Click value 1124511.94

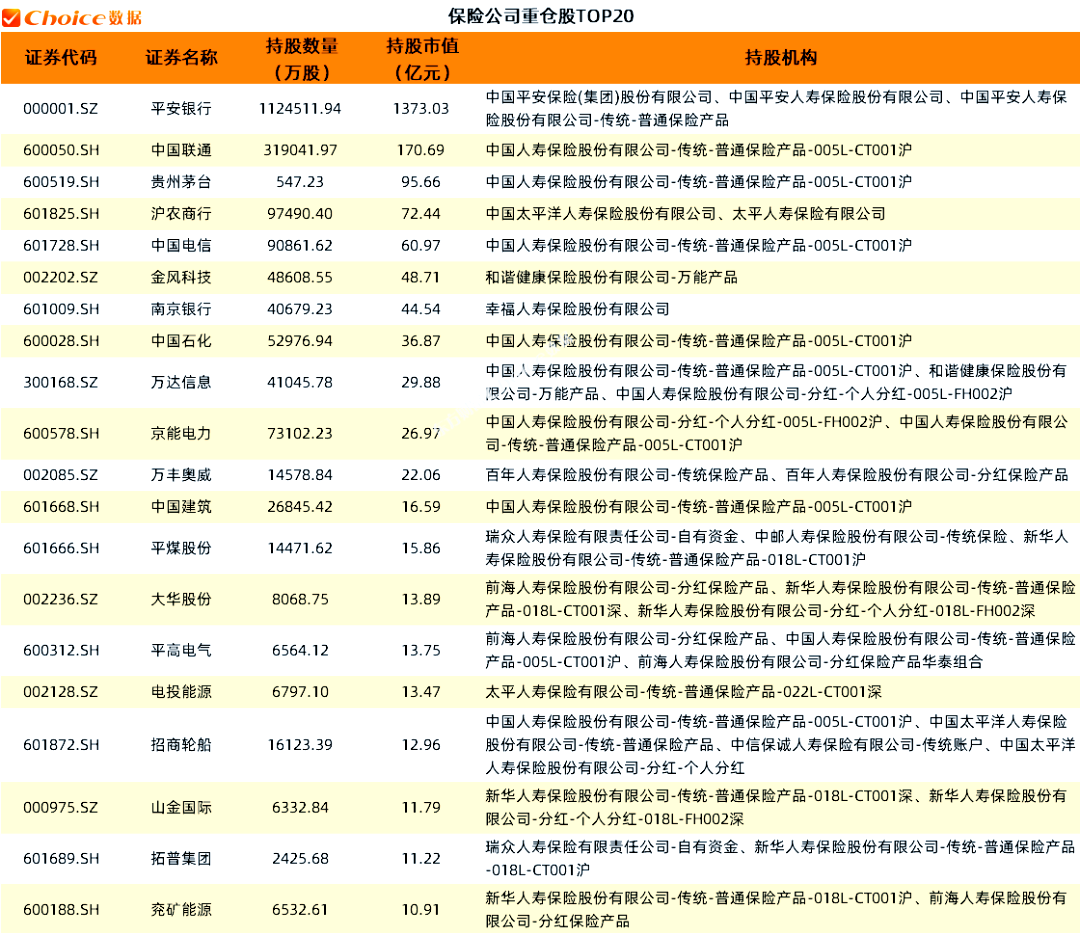300,109
